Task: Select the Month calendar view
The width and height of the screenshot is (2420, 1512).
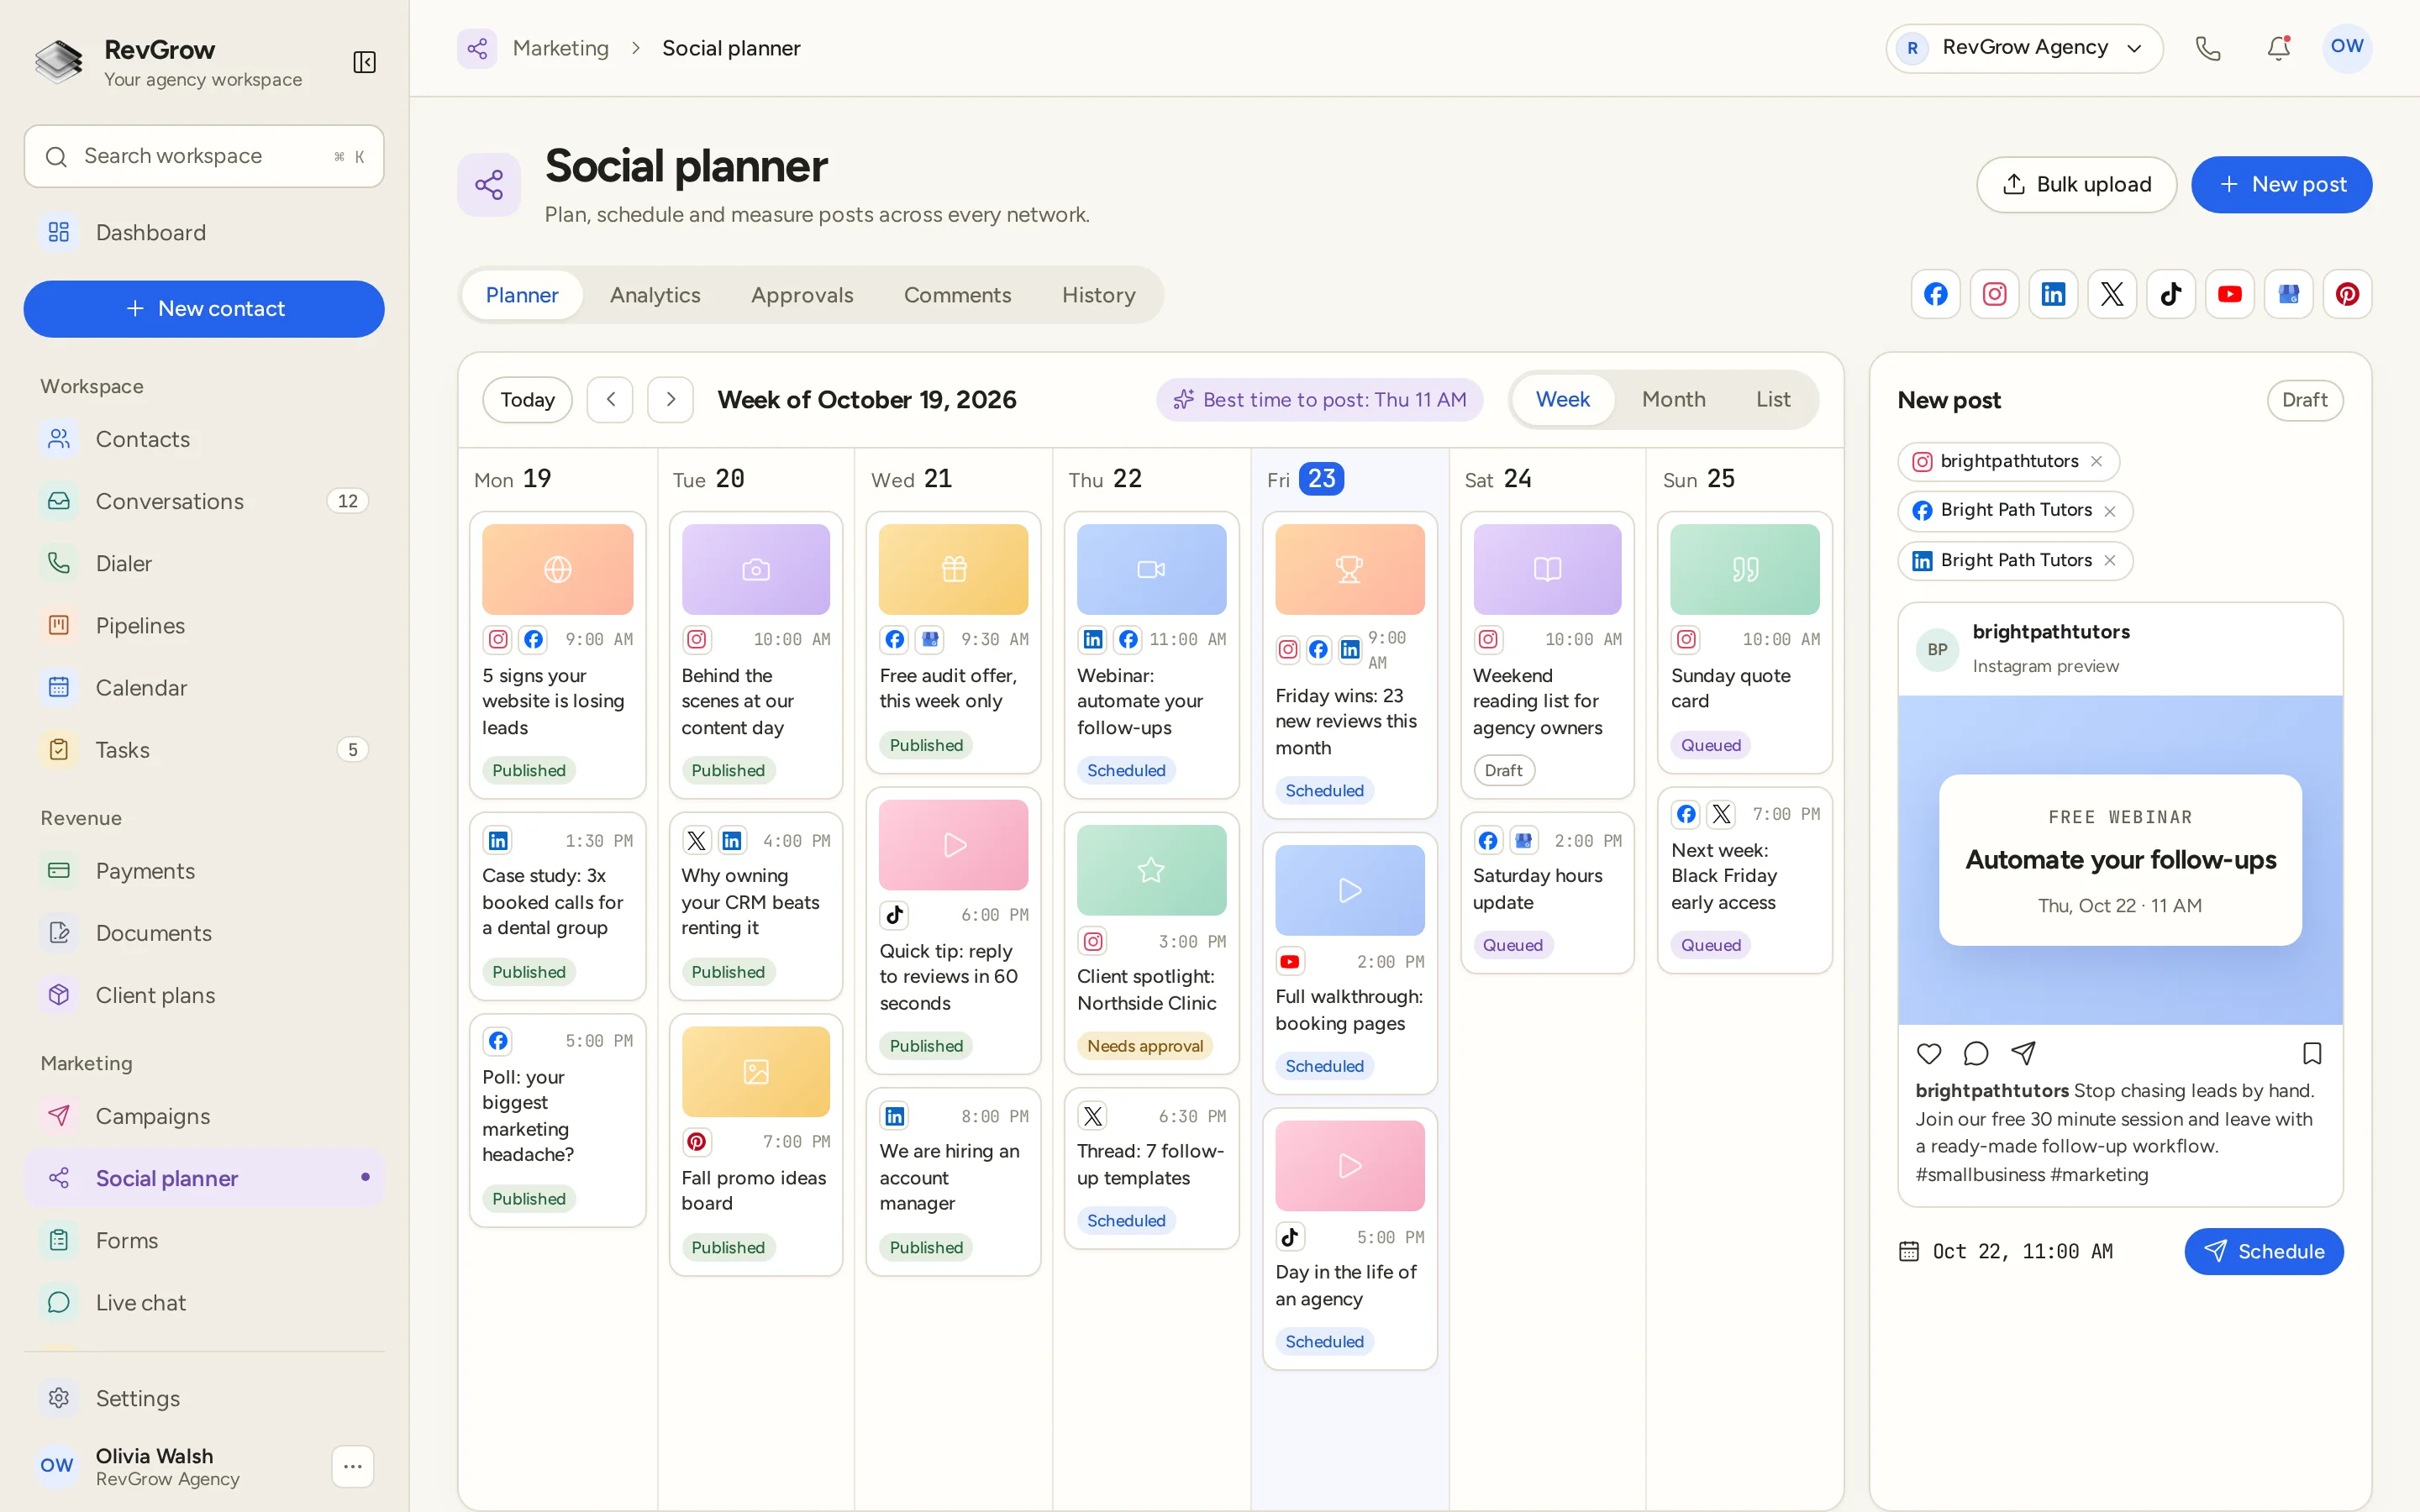Action: pyautogui.click(x=1673, y=399)
